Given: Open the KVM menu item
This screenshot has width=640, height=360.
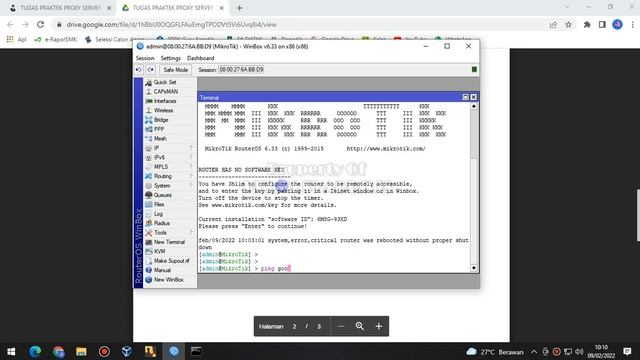Looking at the screenshot, I should point(159,251).
